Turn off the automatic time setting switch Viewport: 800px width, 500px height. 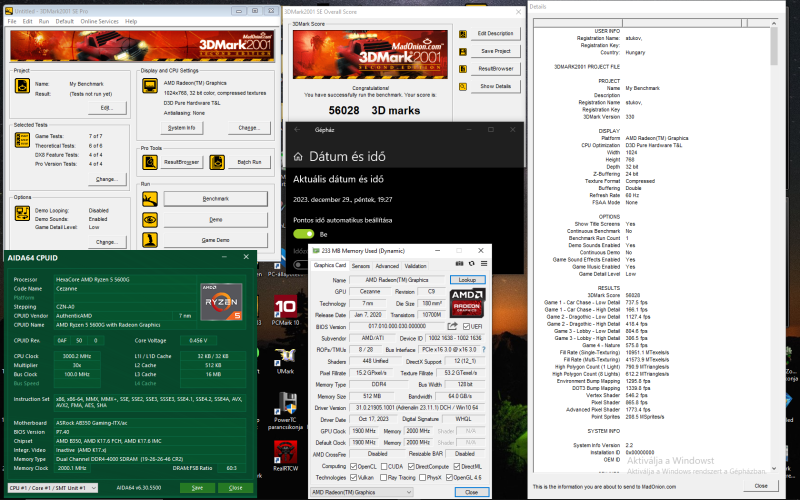pyautogui.click(x=304, y=234)
